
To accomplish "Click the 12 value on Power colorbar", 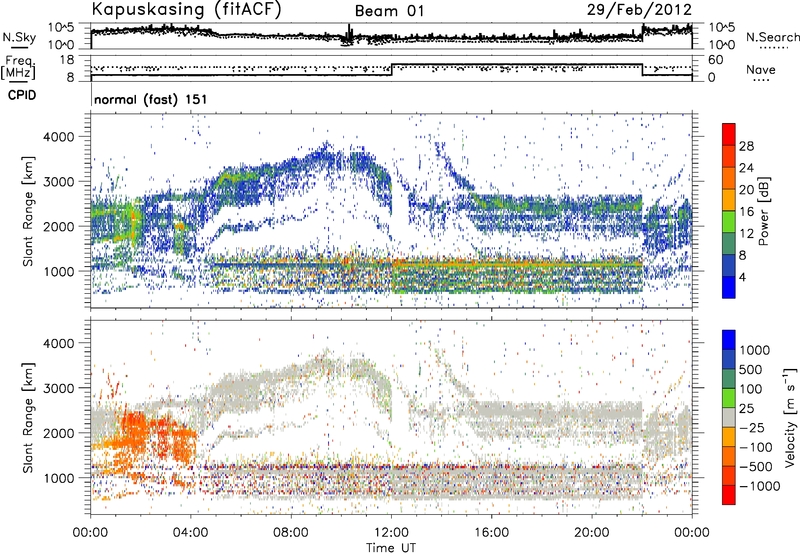I will point(746,234).
